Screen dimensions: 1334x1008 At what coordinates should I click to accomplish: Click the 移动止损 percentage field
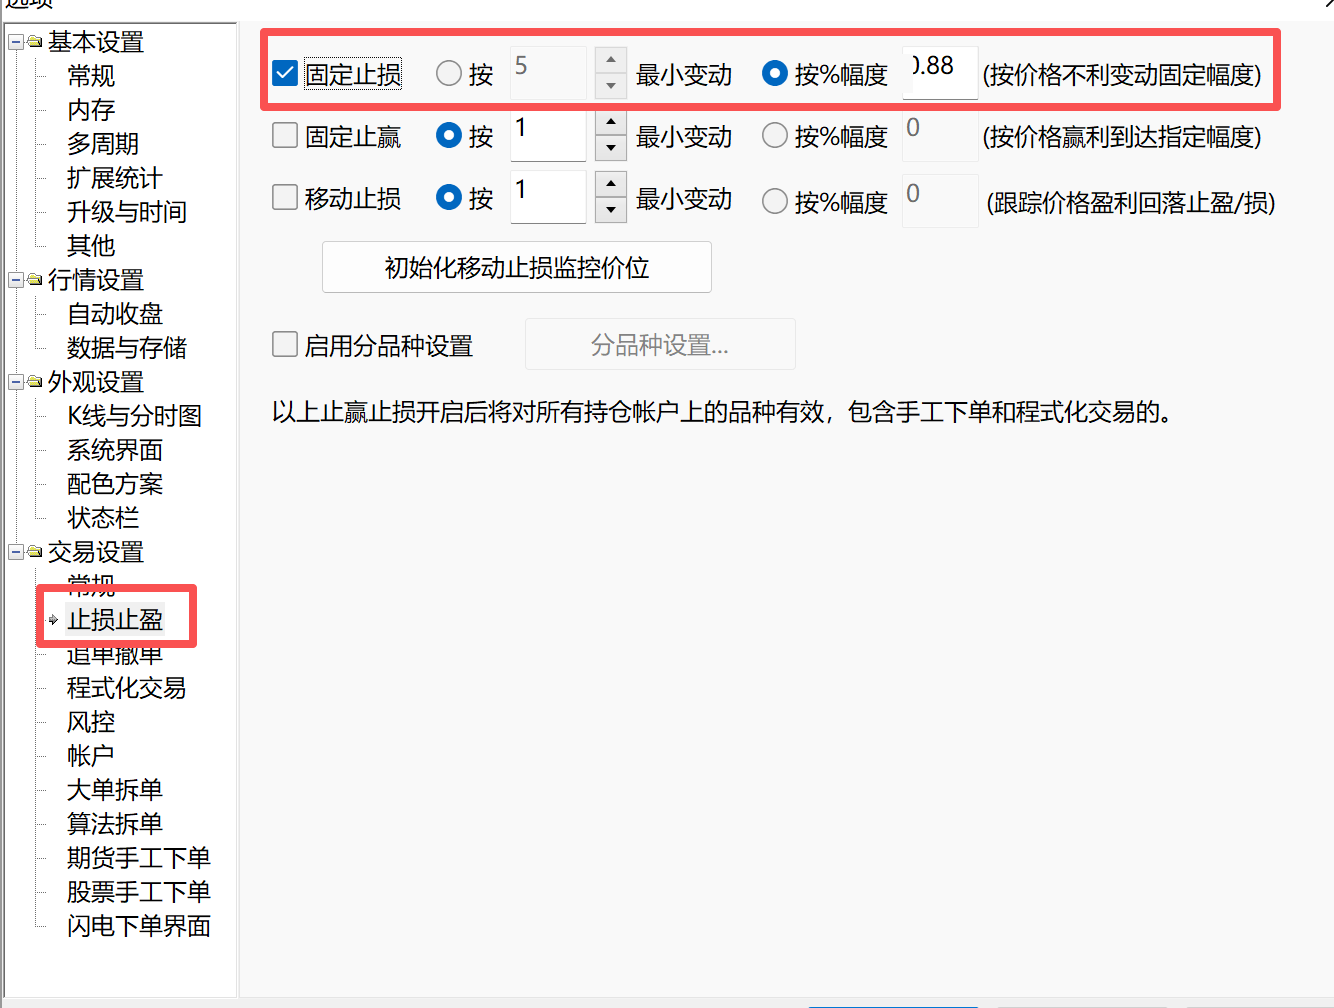pyautogui.click(x=940, y=201)
